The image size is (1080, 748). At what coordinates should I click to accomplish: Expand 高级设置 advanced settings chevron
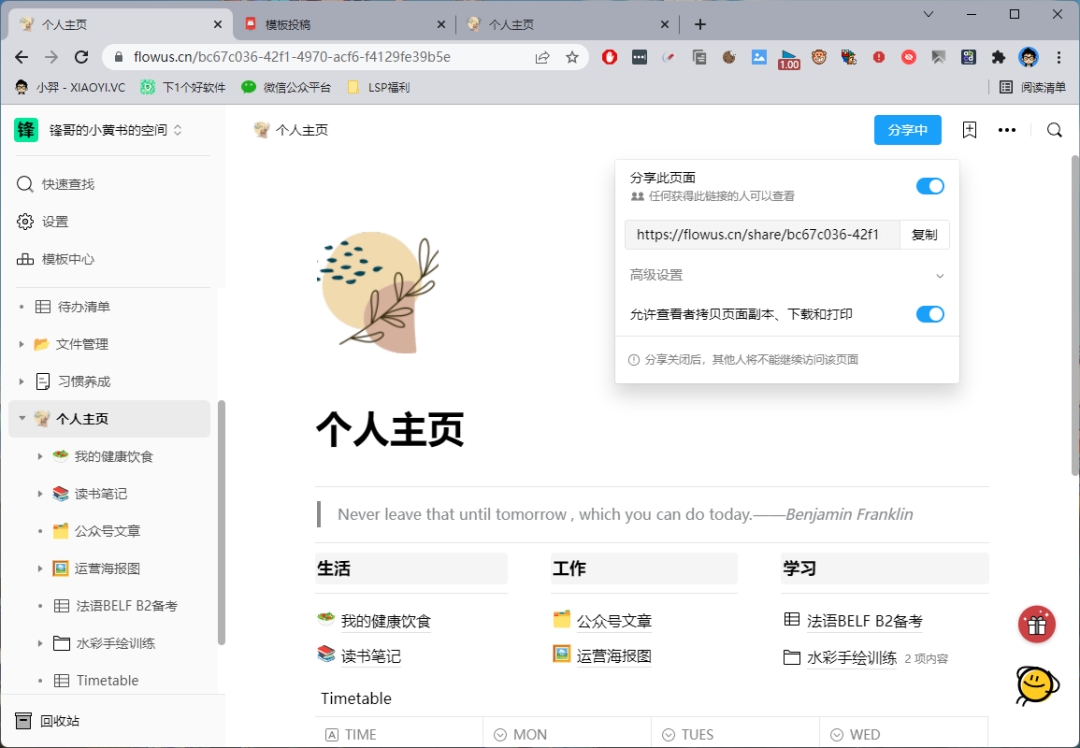[x=939, y=276]
